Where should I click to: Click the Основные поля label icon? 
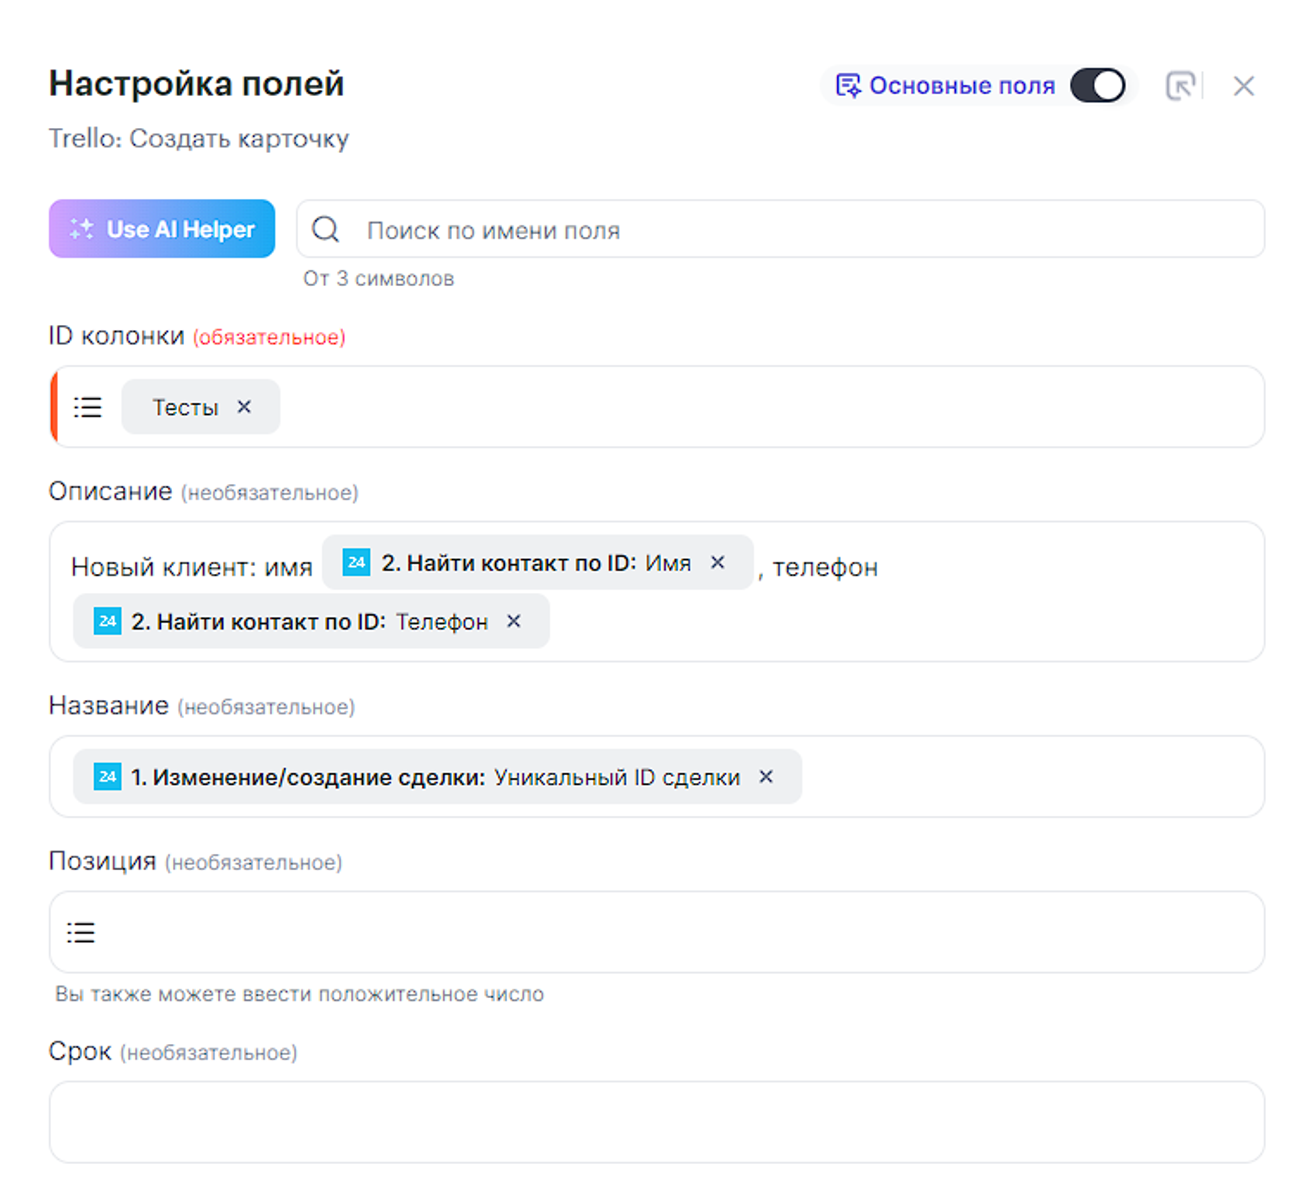pos(848,86)
